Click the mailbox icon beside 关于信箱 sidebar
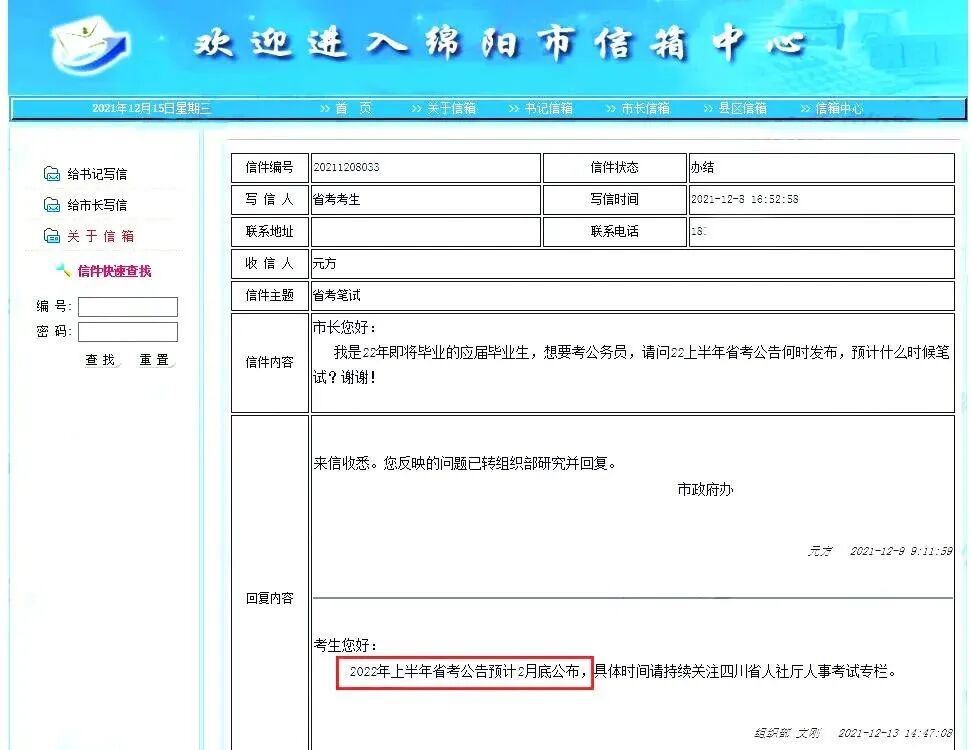This screenshot has height=750, width=971. [52, 236]
